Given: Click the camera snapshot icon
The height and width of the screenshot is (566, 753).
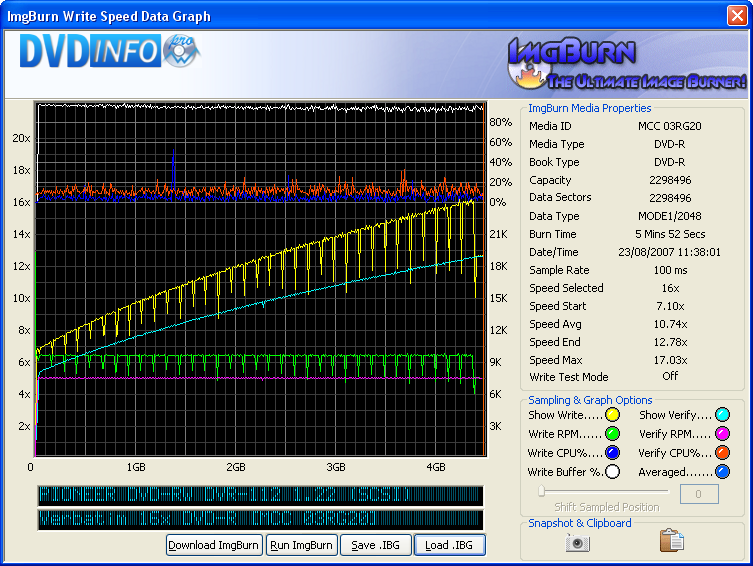Looking at the screenshot, I should tap(578, 542).
